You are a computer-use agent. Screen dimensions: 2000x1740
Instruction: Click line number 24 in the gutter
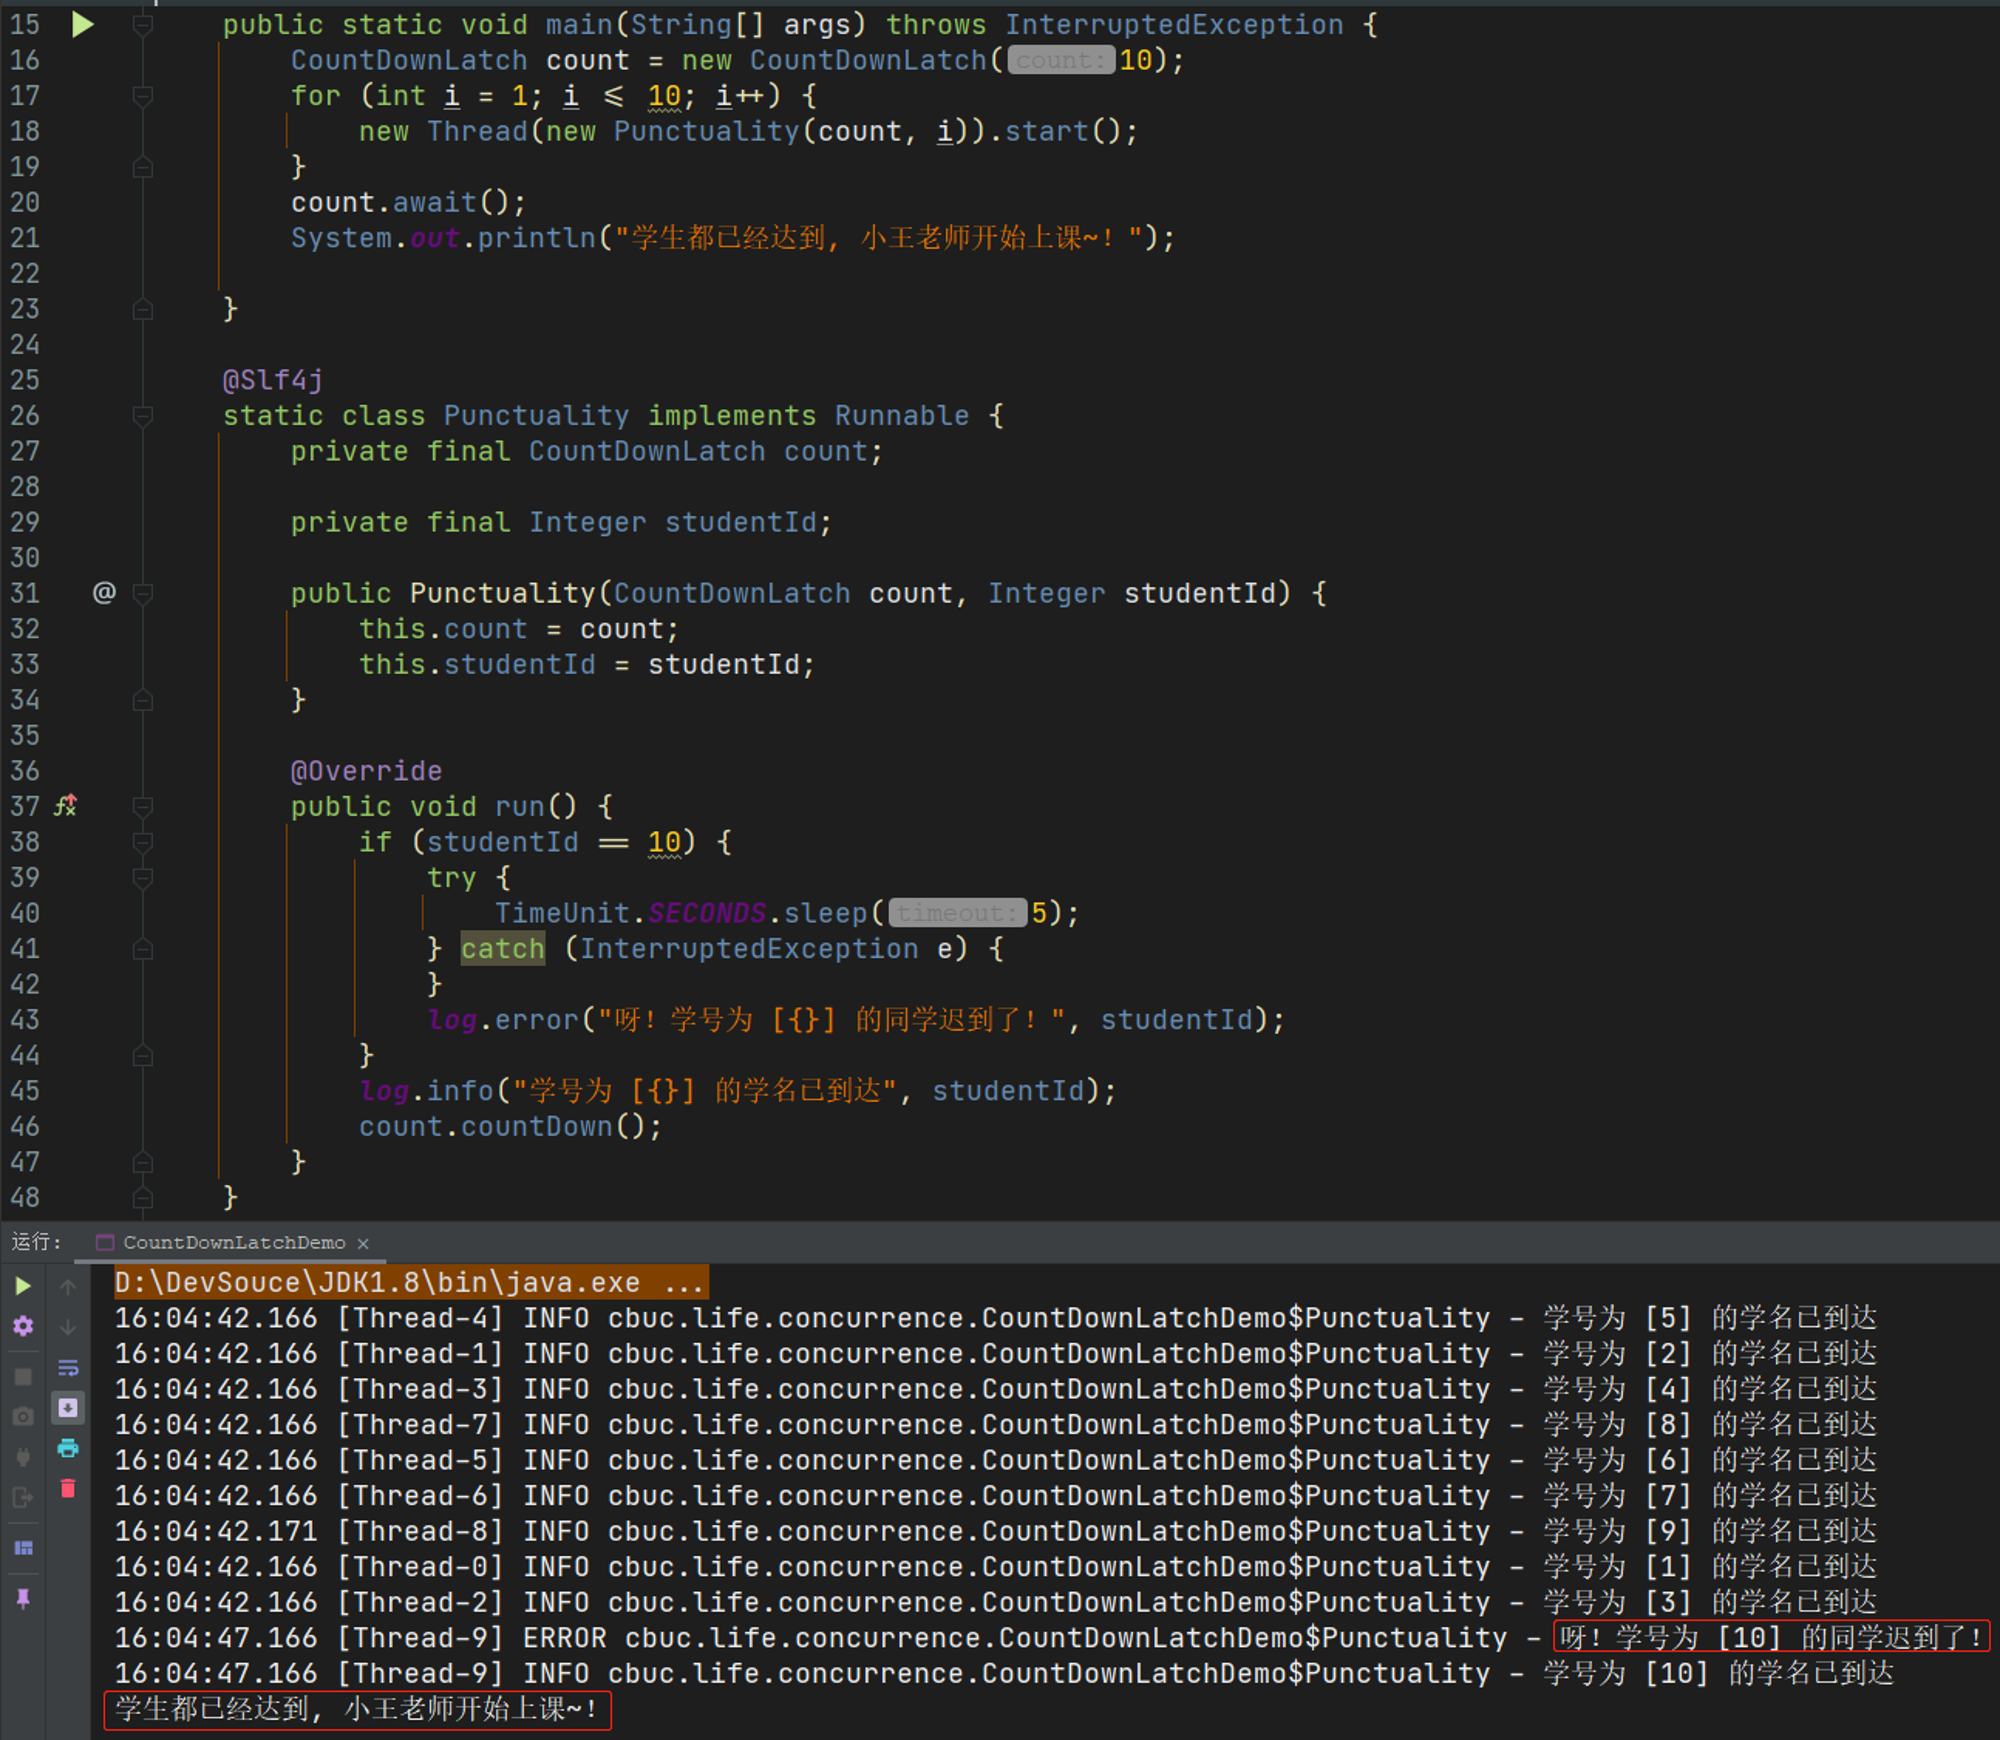pyautogui.click(x=25, y=345)
